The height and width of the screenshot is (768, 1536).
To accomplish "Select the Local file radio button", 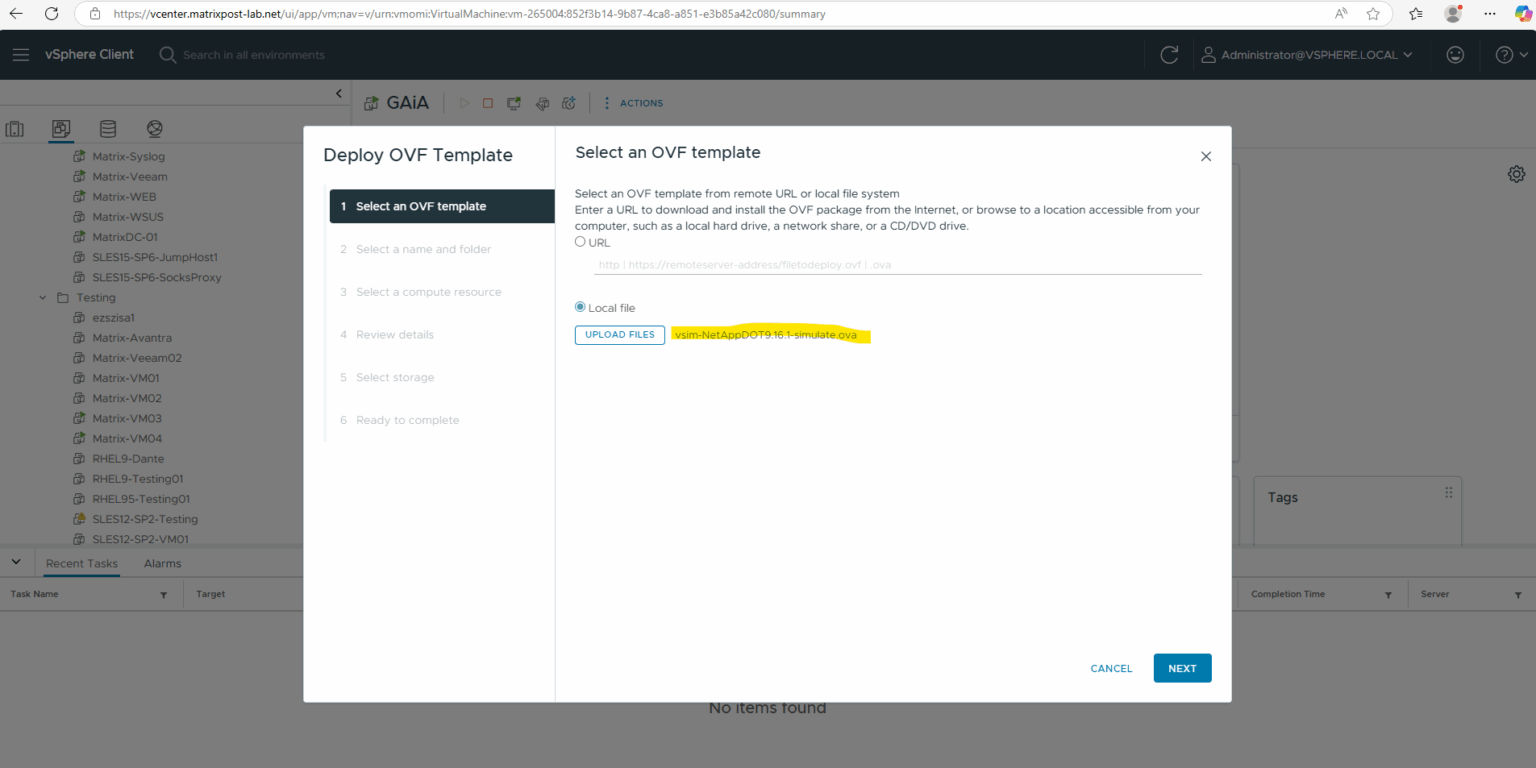I will 579,306.
